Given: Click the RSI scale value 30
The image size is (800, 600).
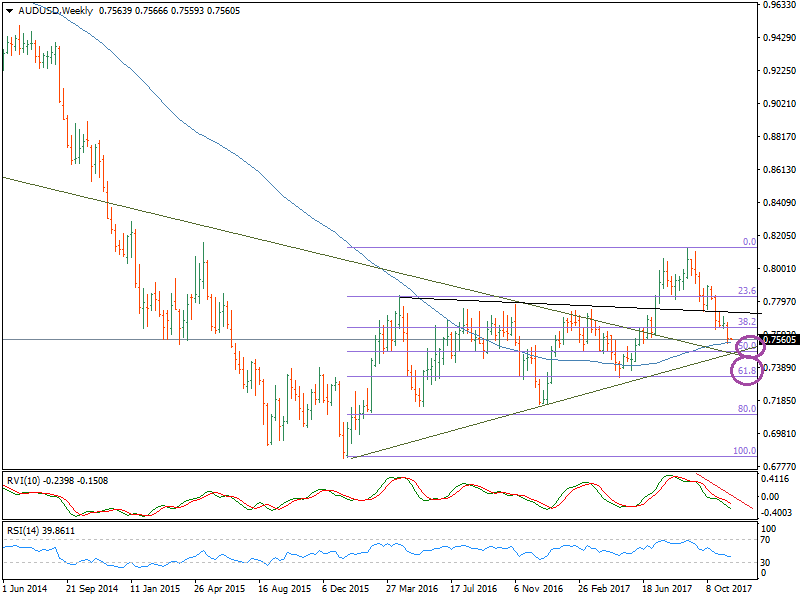Looking at the screenshot, I should point(766,563).
